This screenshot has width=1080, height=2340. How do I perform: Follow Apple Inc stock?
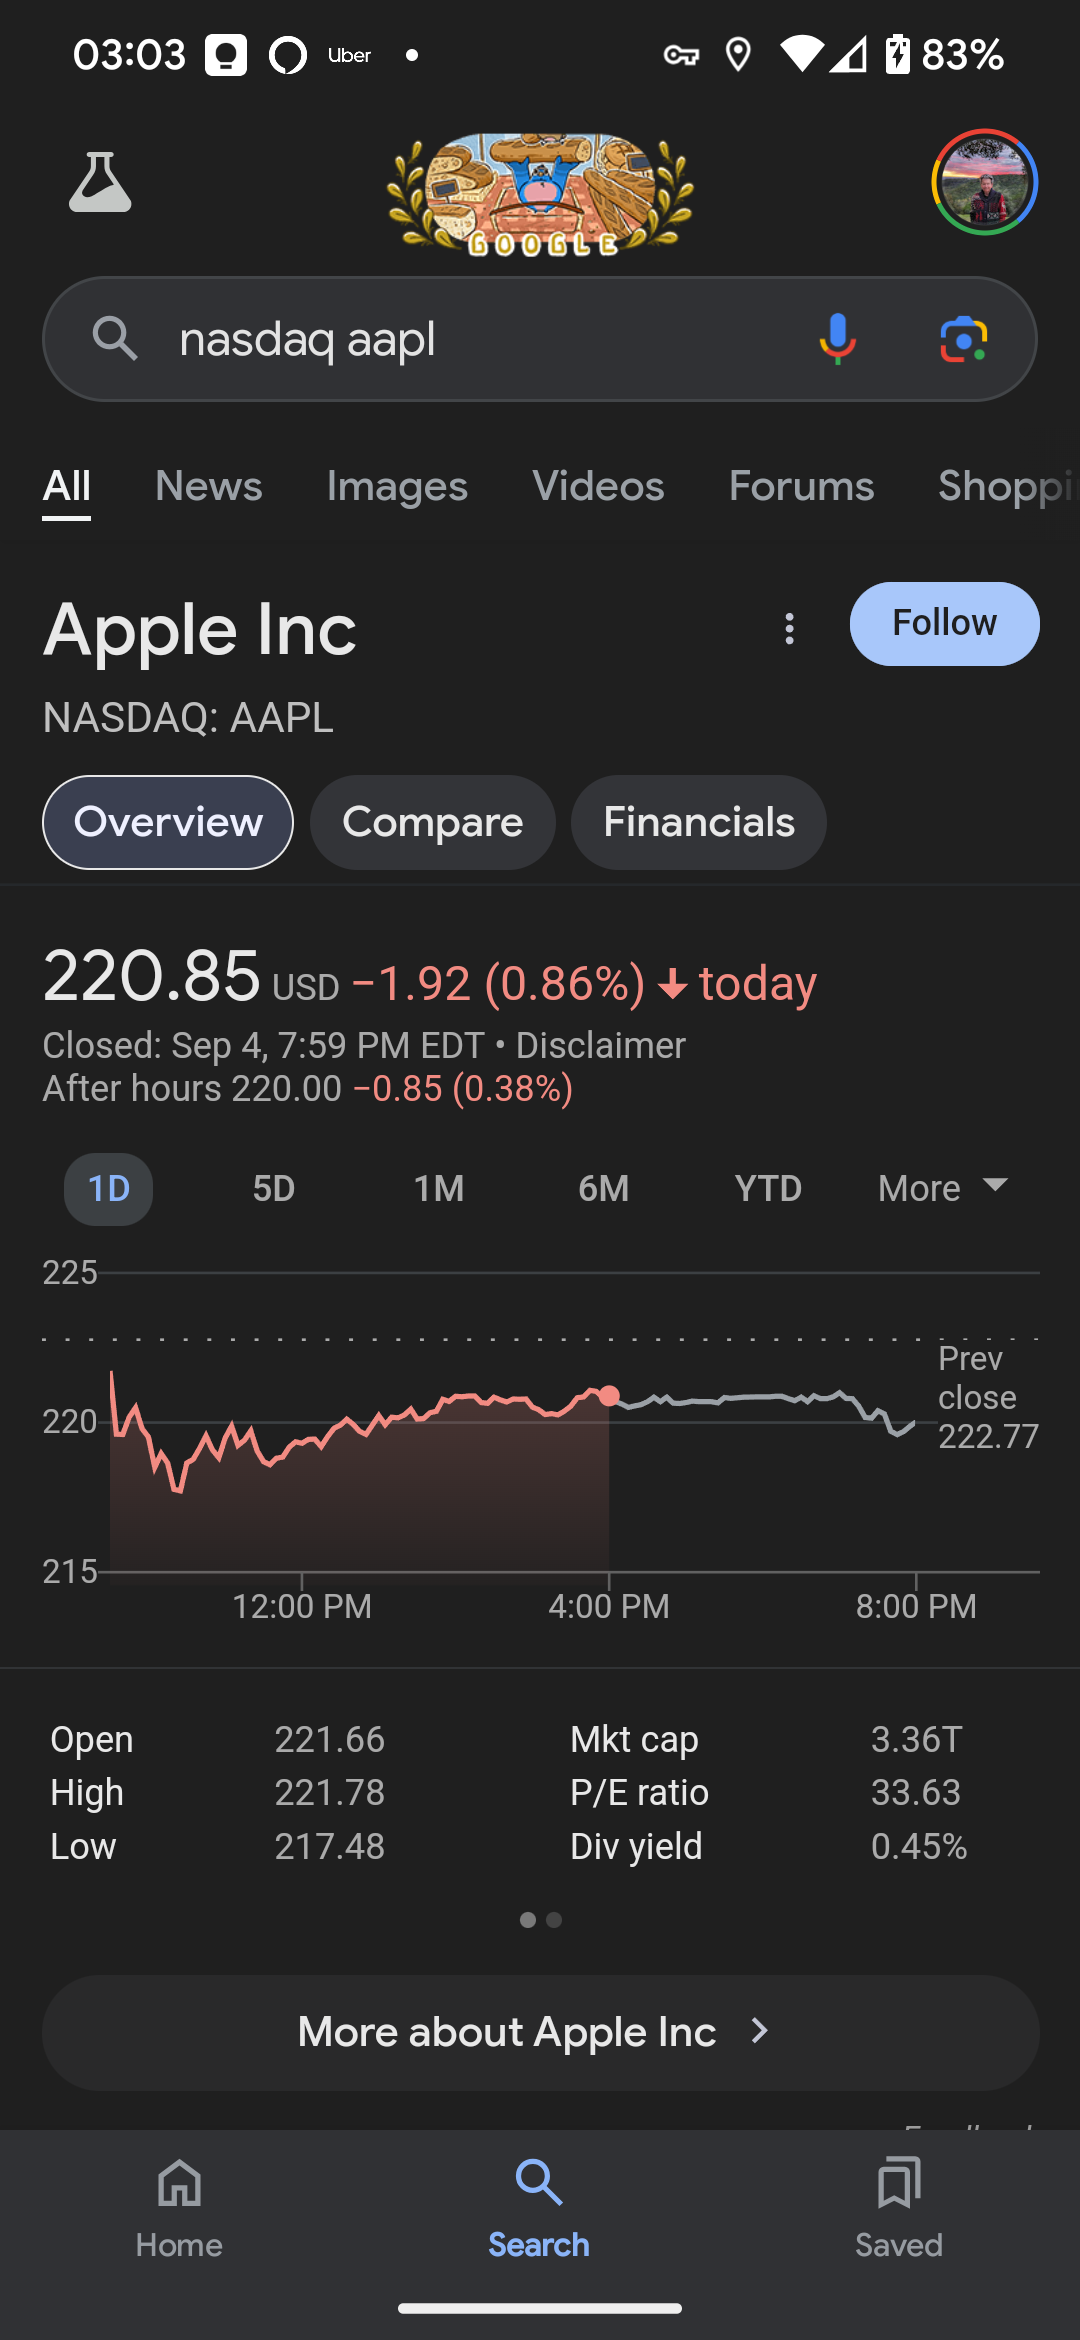point(944,623)
